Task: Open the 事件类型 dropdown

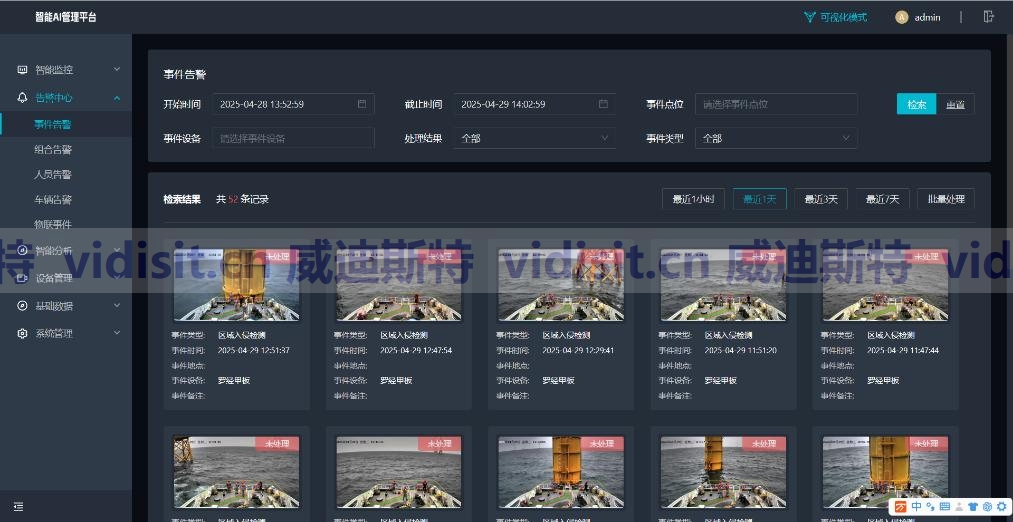Action: pyautogui.click(x=776, y=138)
